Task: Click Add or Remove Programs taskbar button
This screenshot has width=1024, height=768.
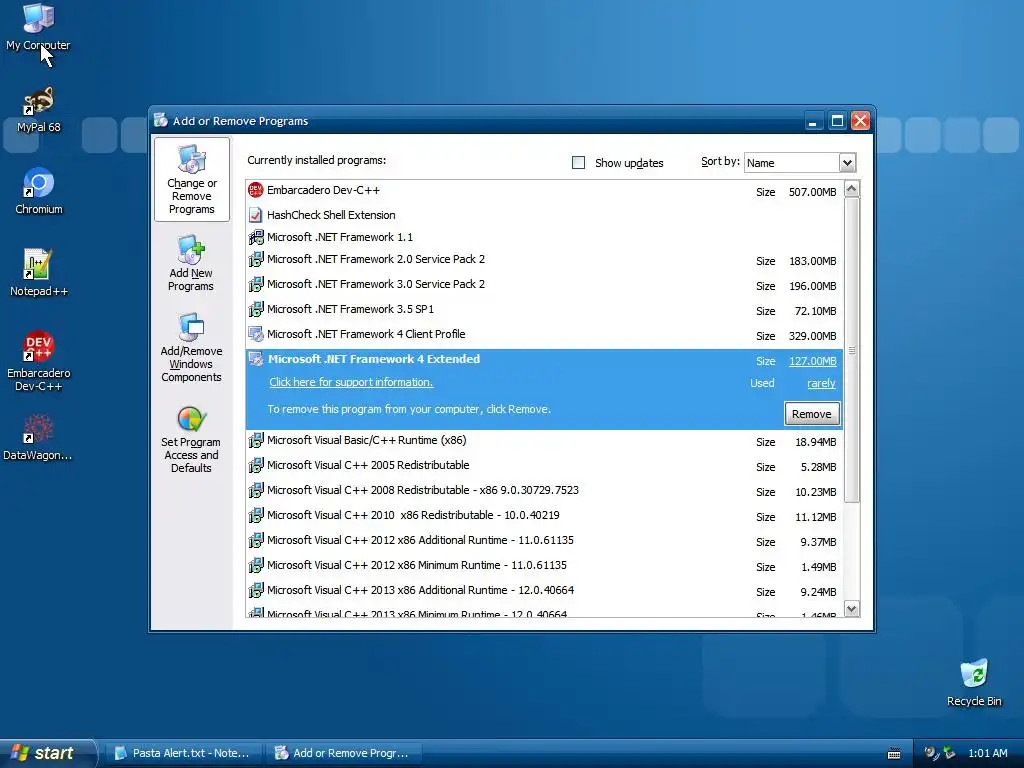Action: click(x=344, y=753)
